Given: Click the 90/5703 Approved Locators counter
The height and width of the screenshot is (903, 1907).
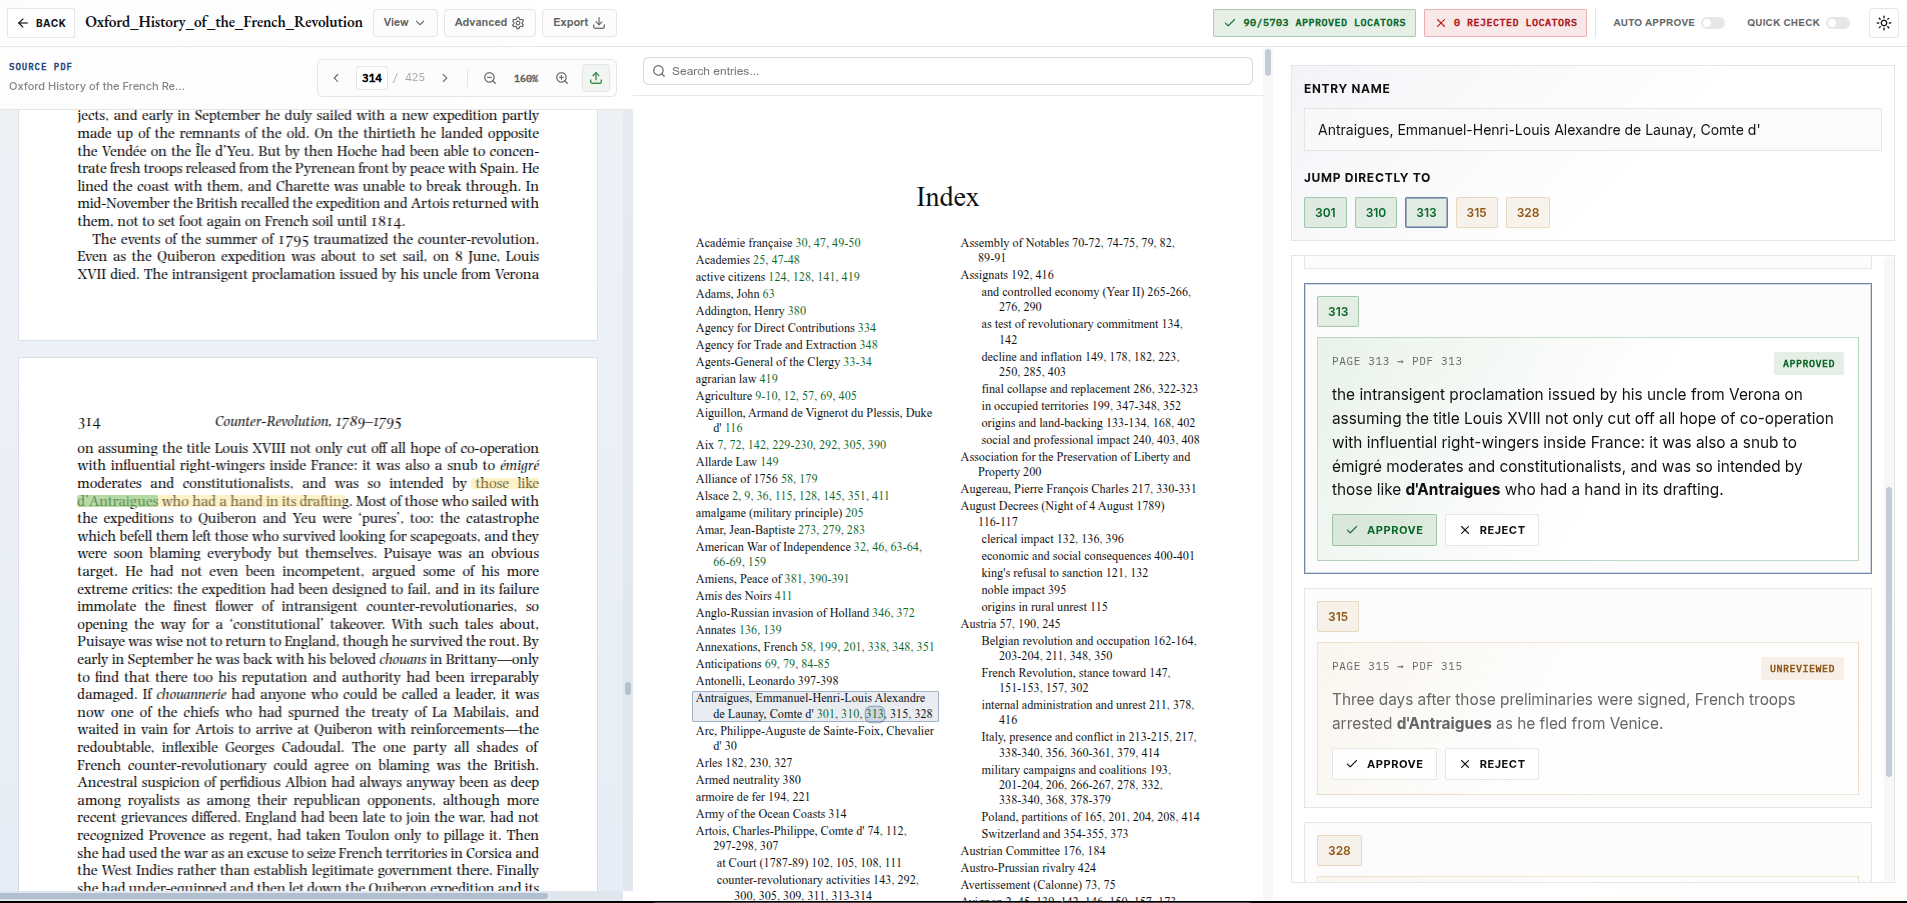Looking at the screenshot, I should 1313,22.
